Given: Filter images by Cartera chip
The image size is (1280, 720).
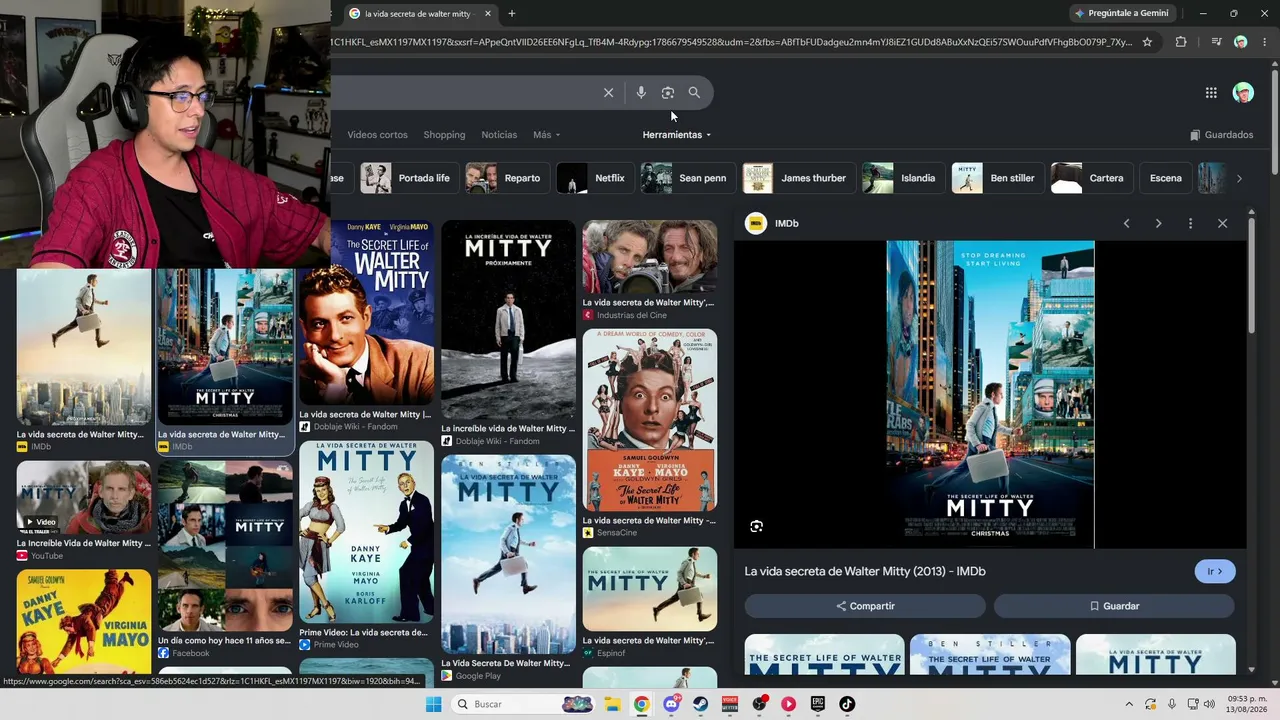Looking at the screenshot, I should [1092, 178].
